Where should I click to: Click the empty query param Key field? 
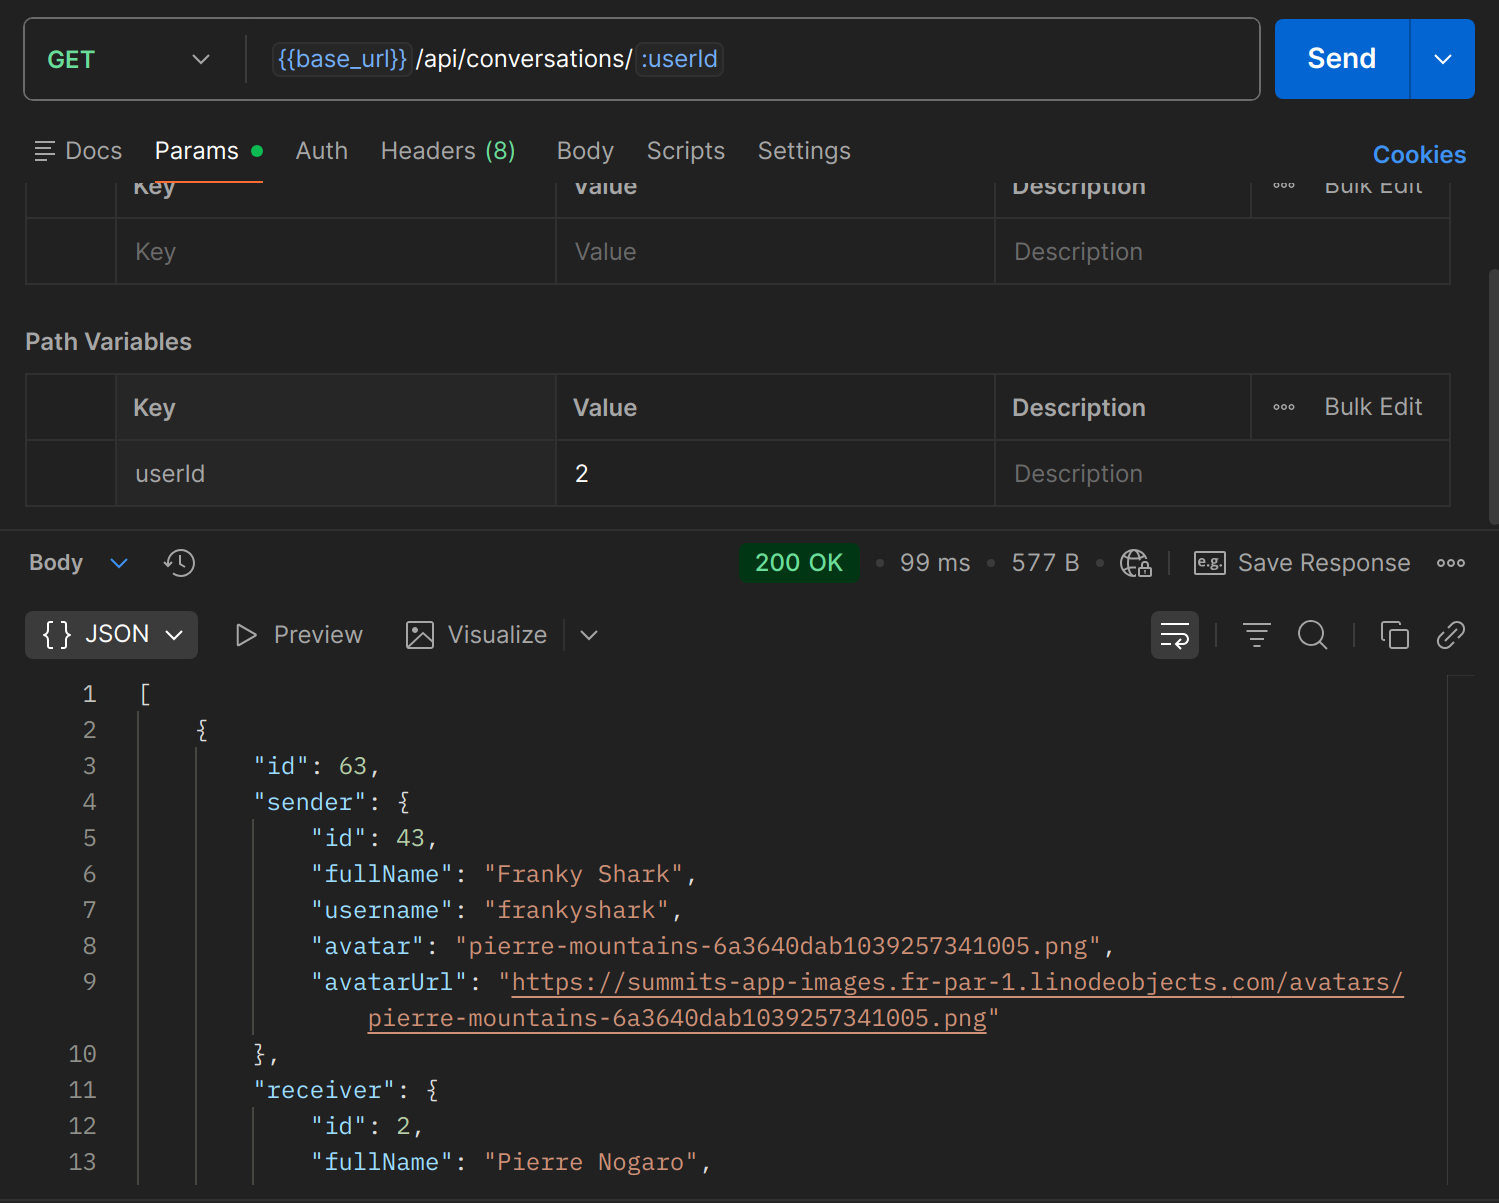(335, 252)
